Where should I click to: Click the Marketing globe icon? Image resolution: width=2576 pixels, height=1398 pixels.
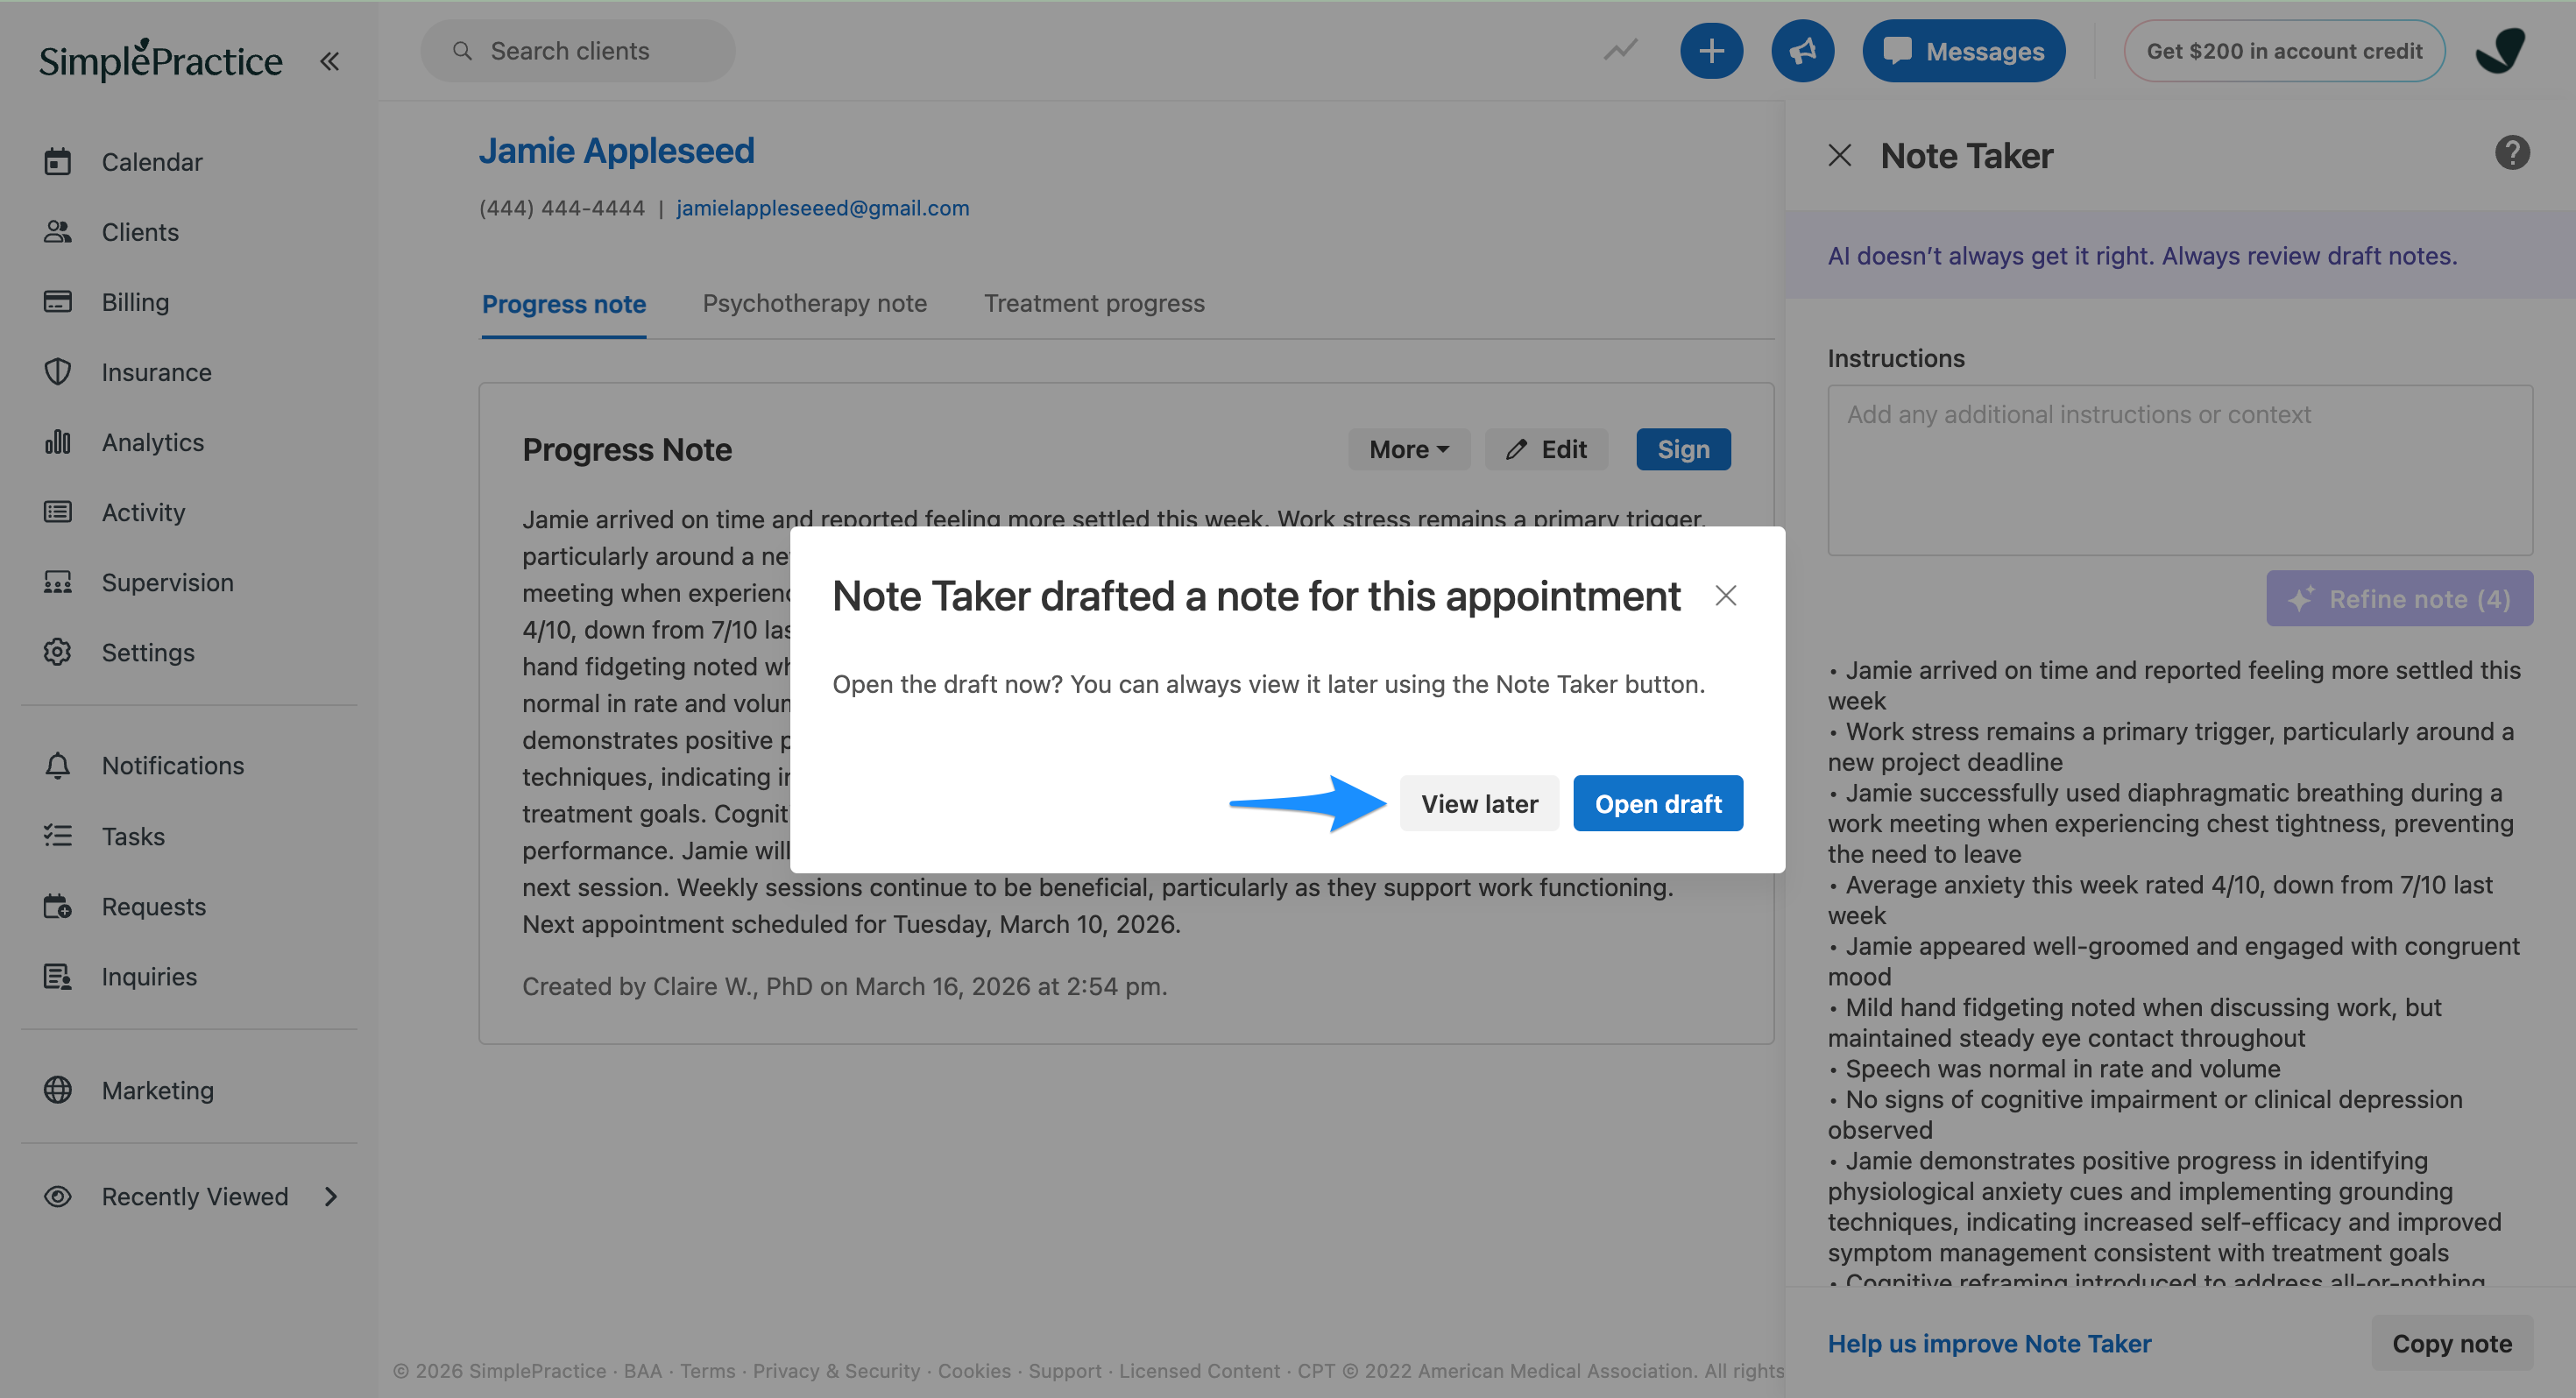click(x=58, y=1089)
